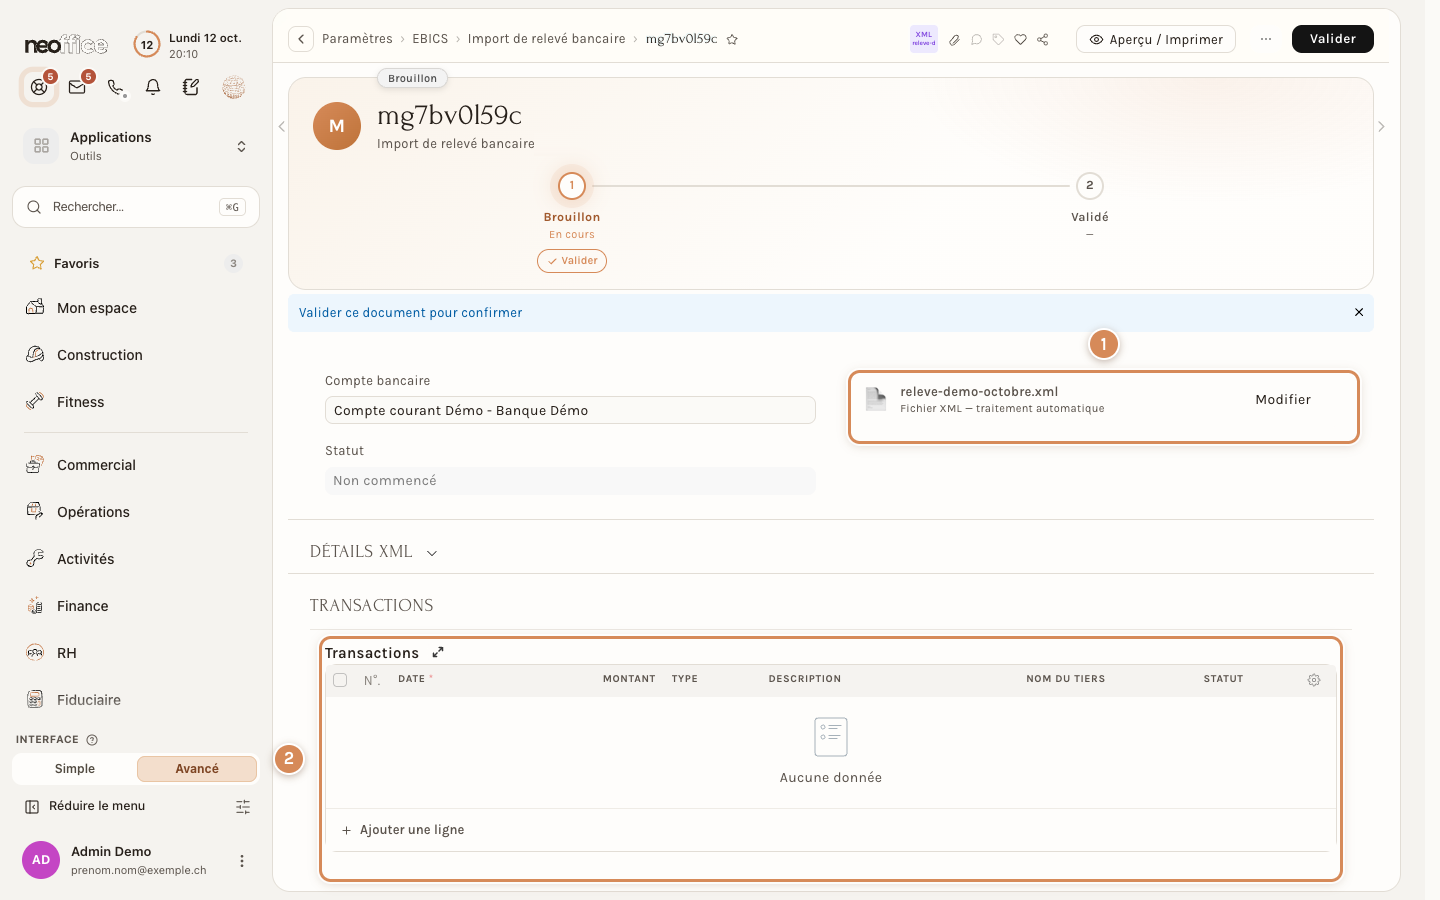
Task: Open more options three-dot menu
Action: tap(1266, 39)
